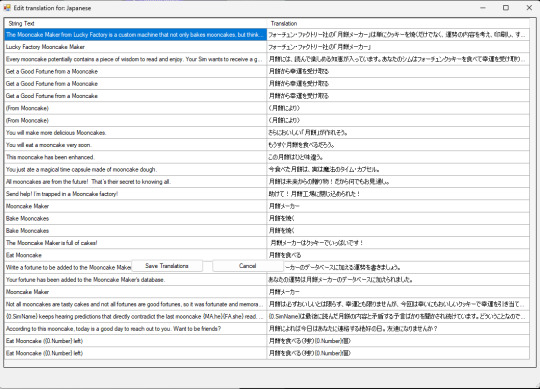Edit translation for 'You just ate a magical time capsule'
Screen dimensions: 540x389
(x=398, y=169)
